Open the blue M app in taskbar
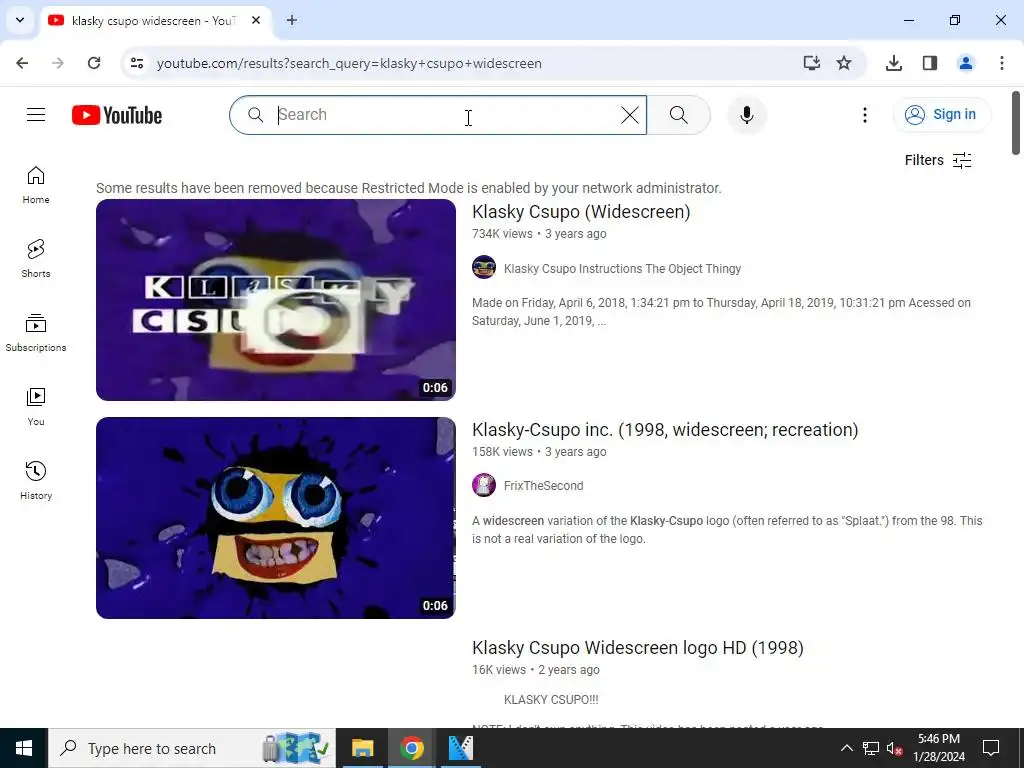 (x=460, y=748)
